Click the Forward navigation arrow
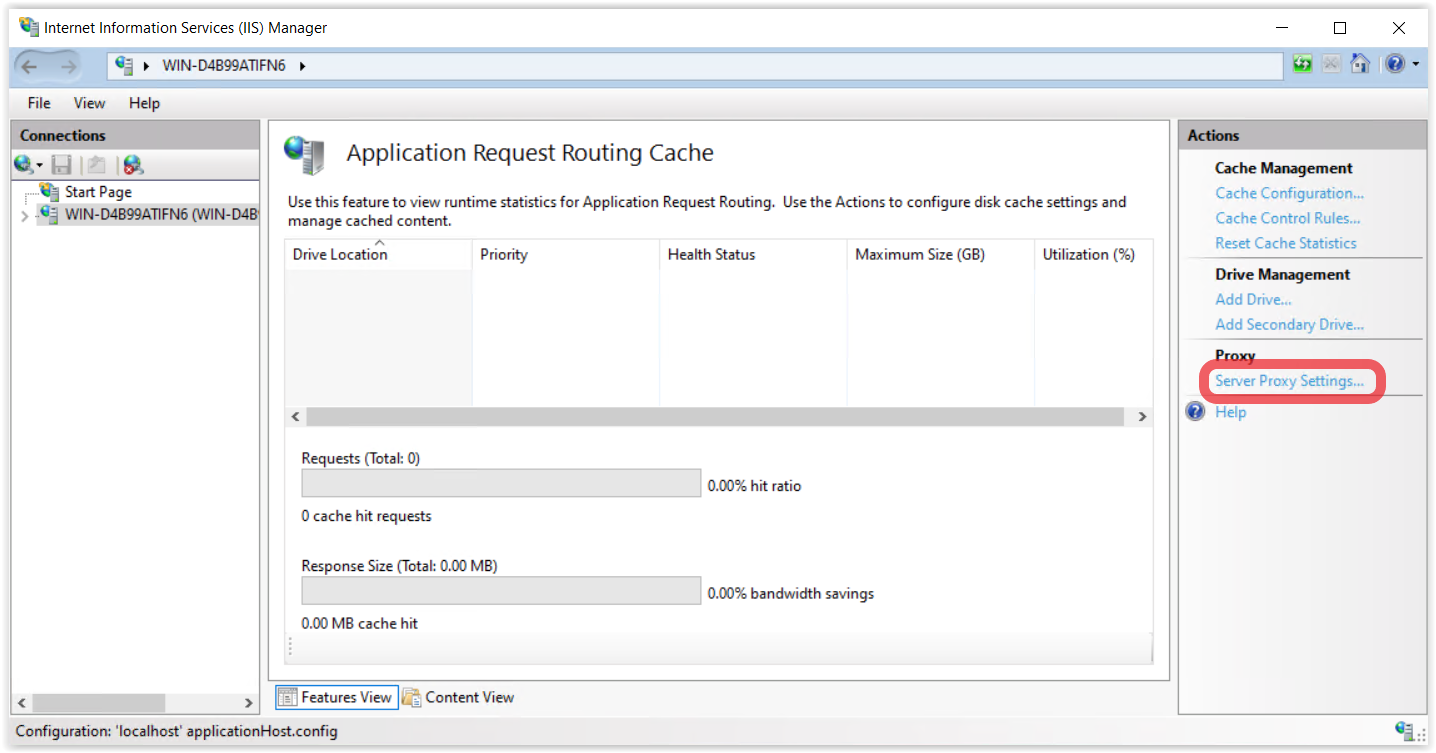Viewport: 1436px width, 753px height. point(68,66)
